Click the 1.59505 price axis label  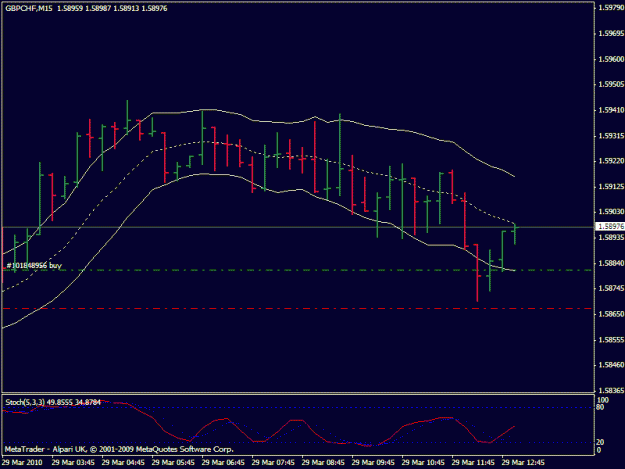pos(611,84)
